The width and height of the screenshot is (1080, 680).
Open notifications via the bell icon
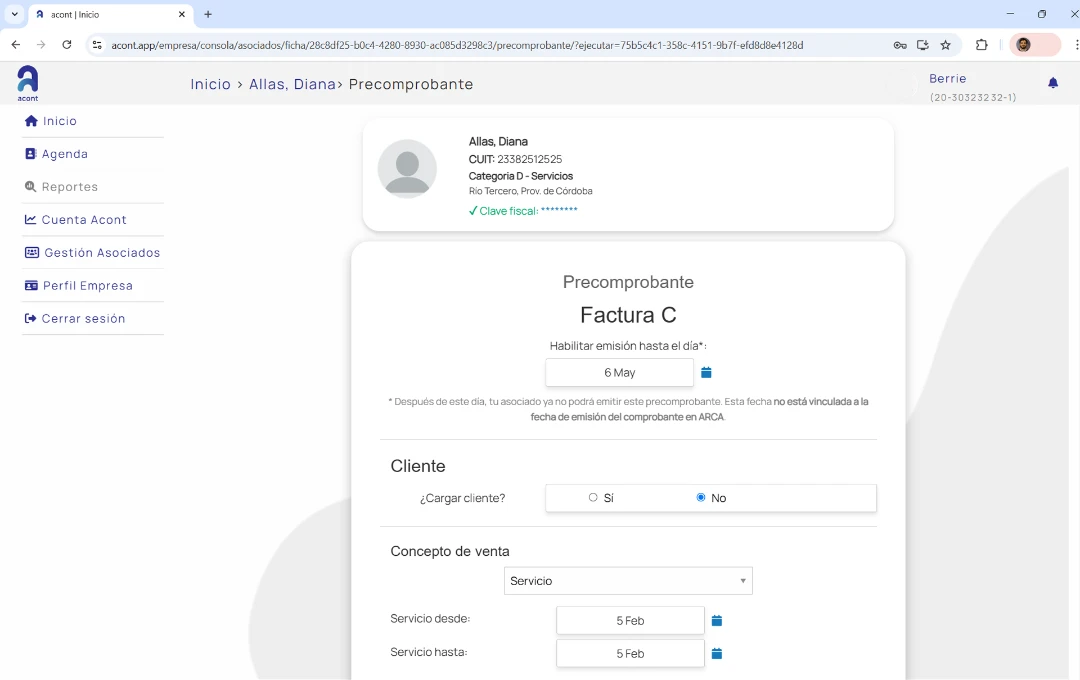click(1053, 83)
